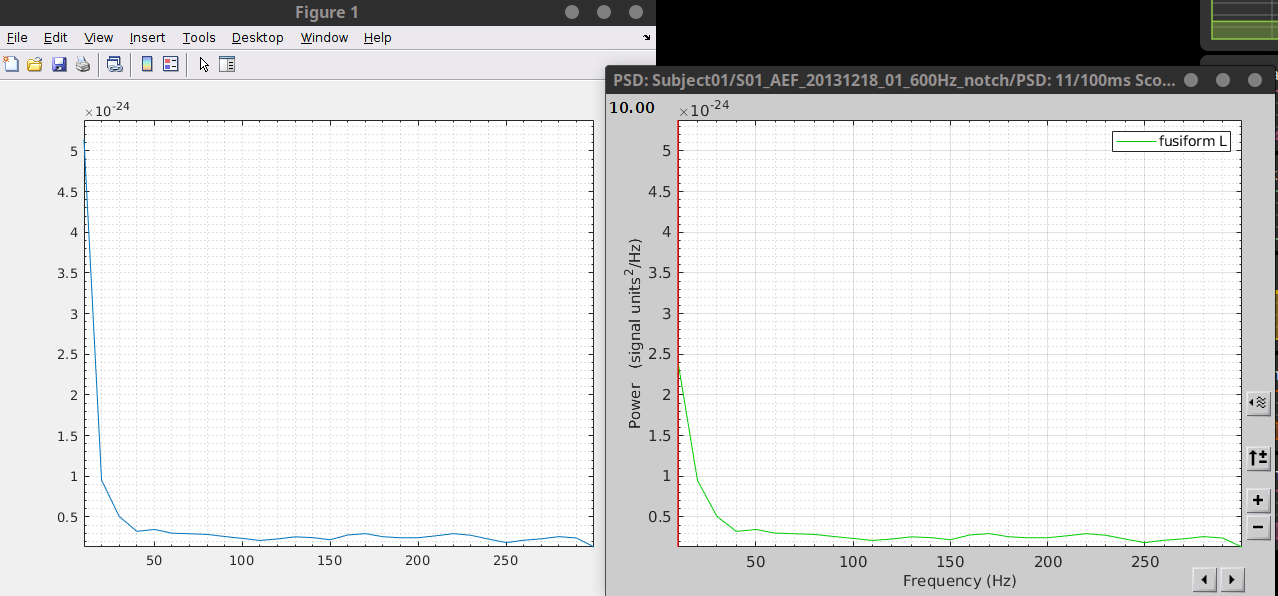This screenshot has height=596, width=1278.
Task: Open the Window menu in Figure 1
Action: point(324,38)
